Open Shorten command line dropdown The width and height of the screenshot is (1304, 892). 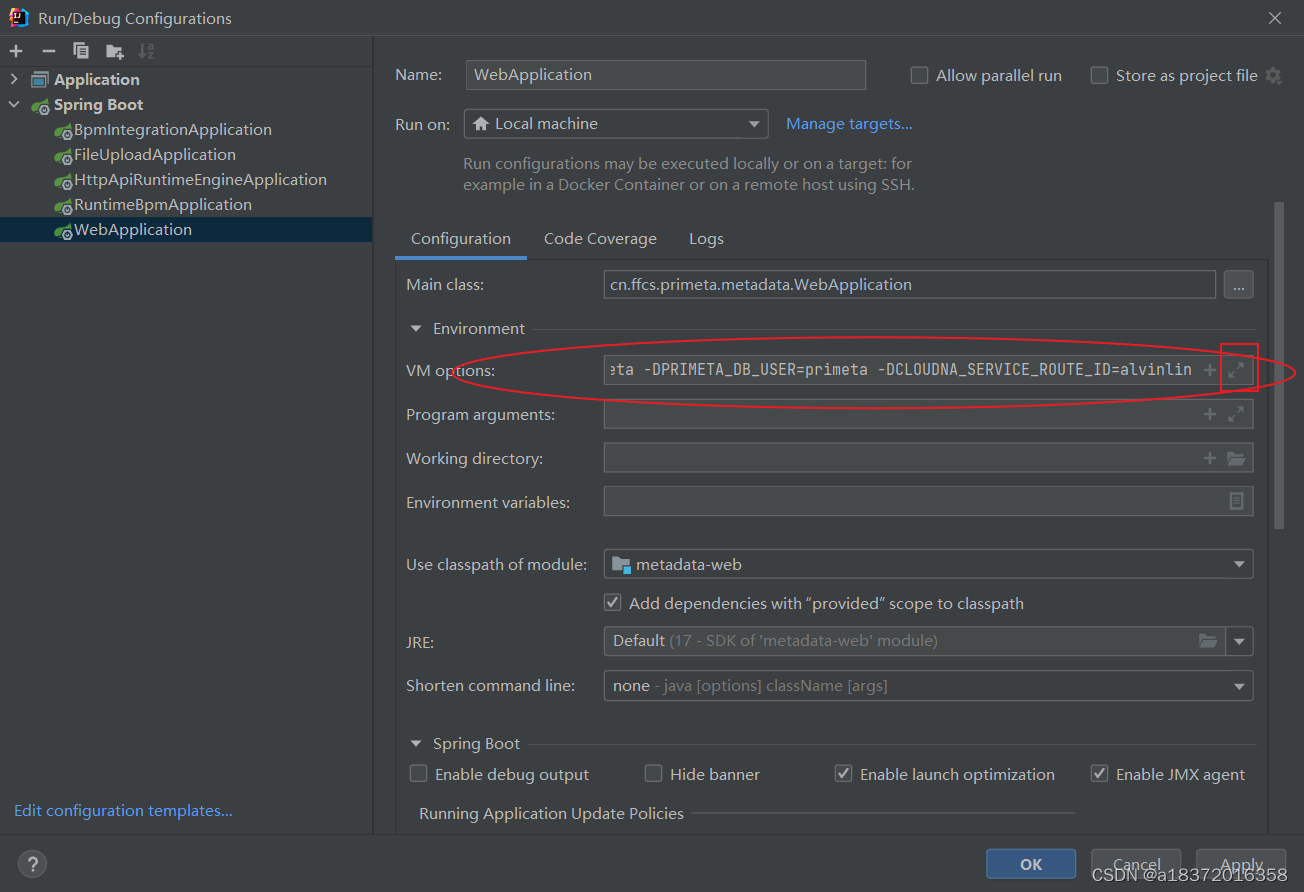coord(928,686)
